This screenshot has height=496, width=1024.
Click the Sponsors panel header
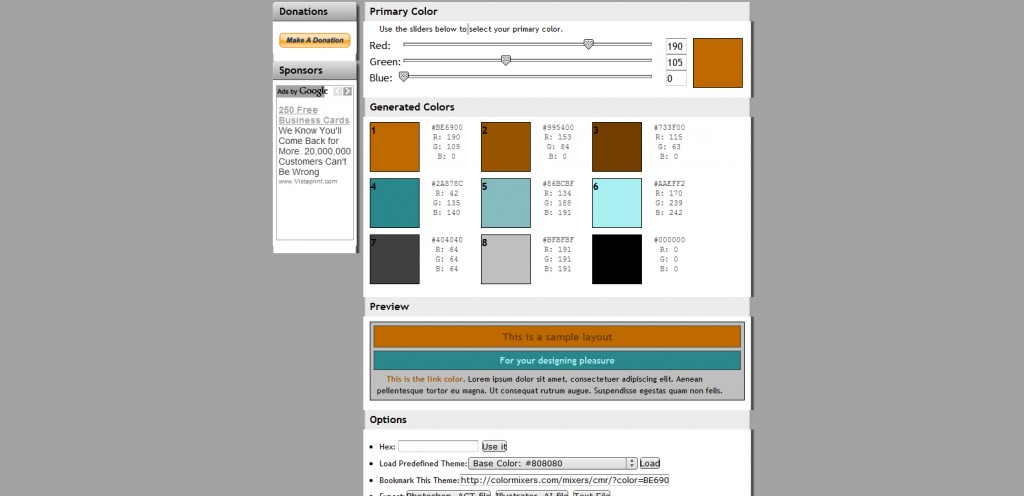click(315, 70)
